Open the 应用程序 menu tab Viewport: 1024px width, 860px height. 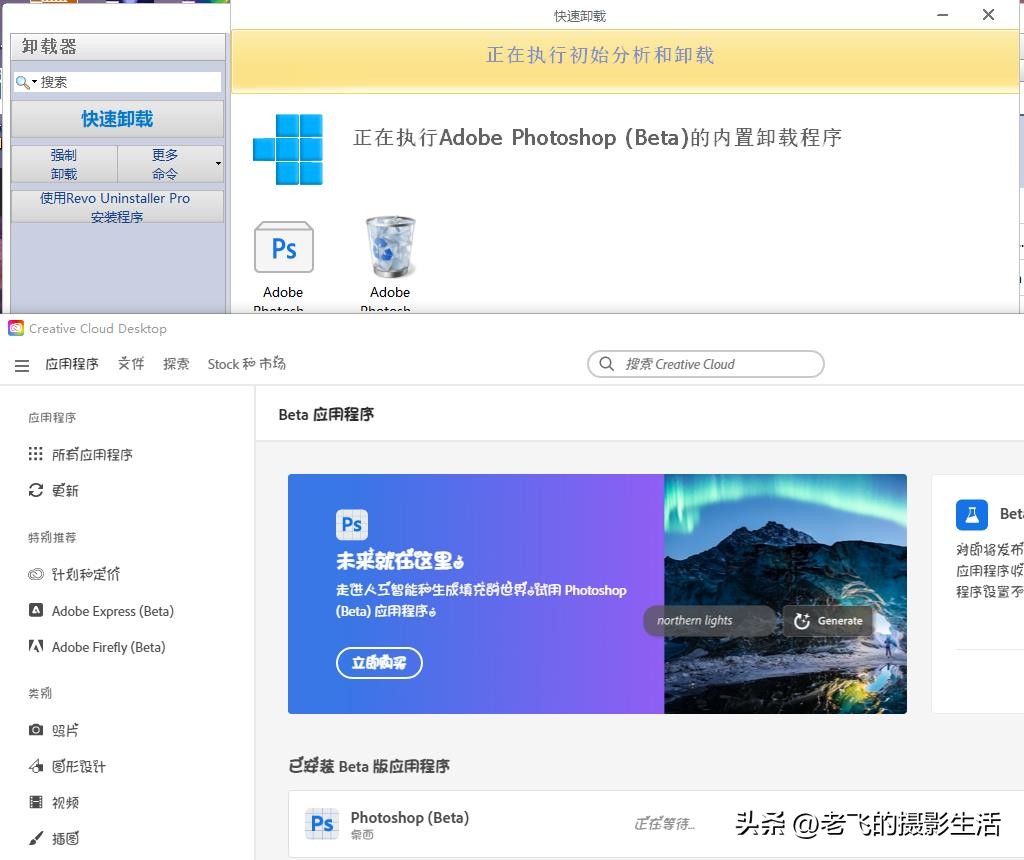click(72, 364)
